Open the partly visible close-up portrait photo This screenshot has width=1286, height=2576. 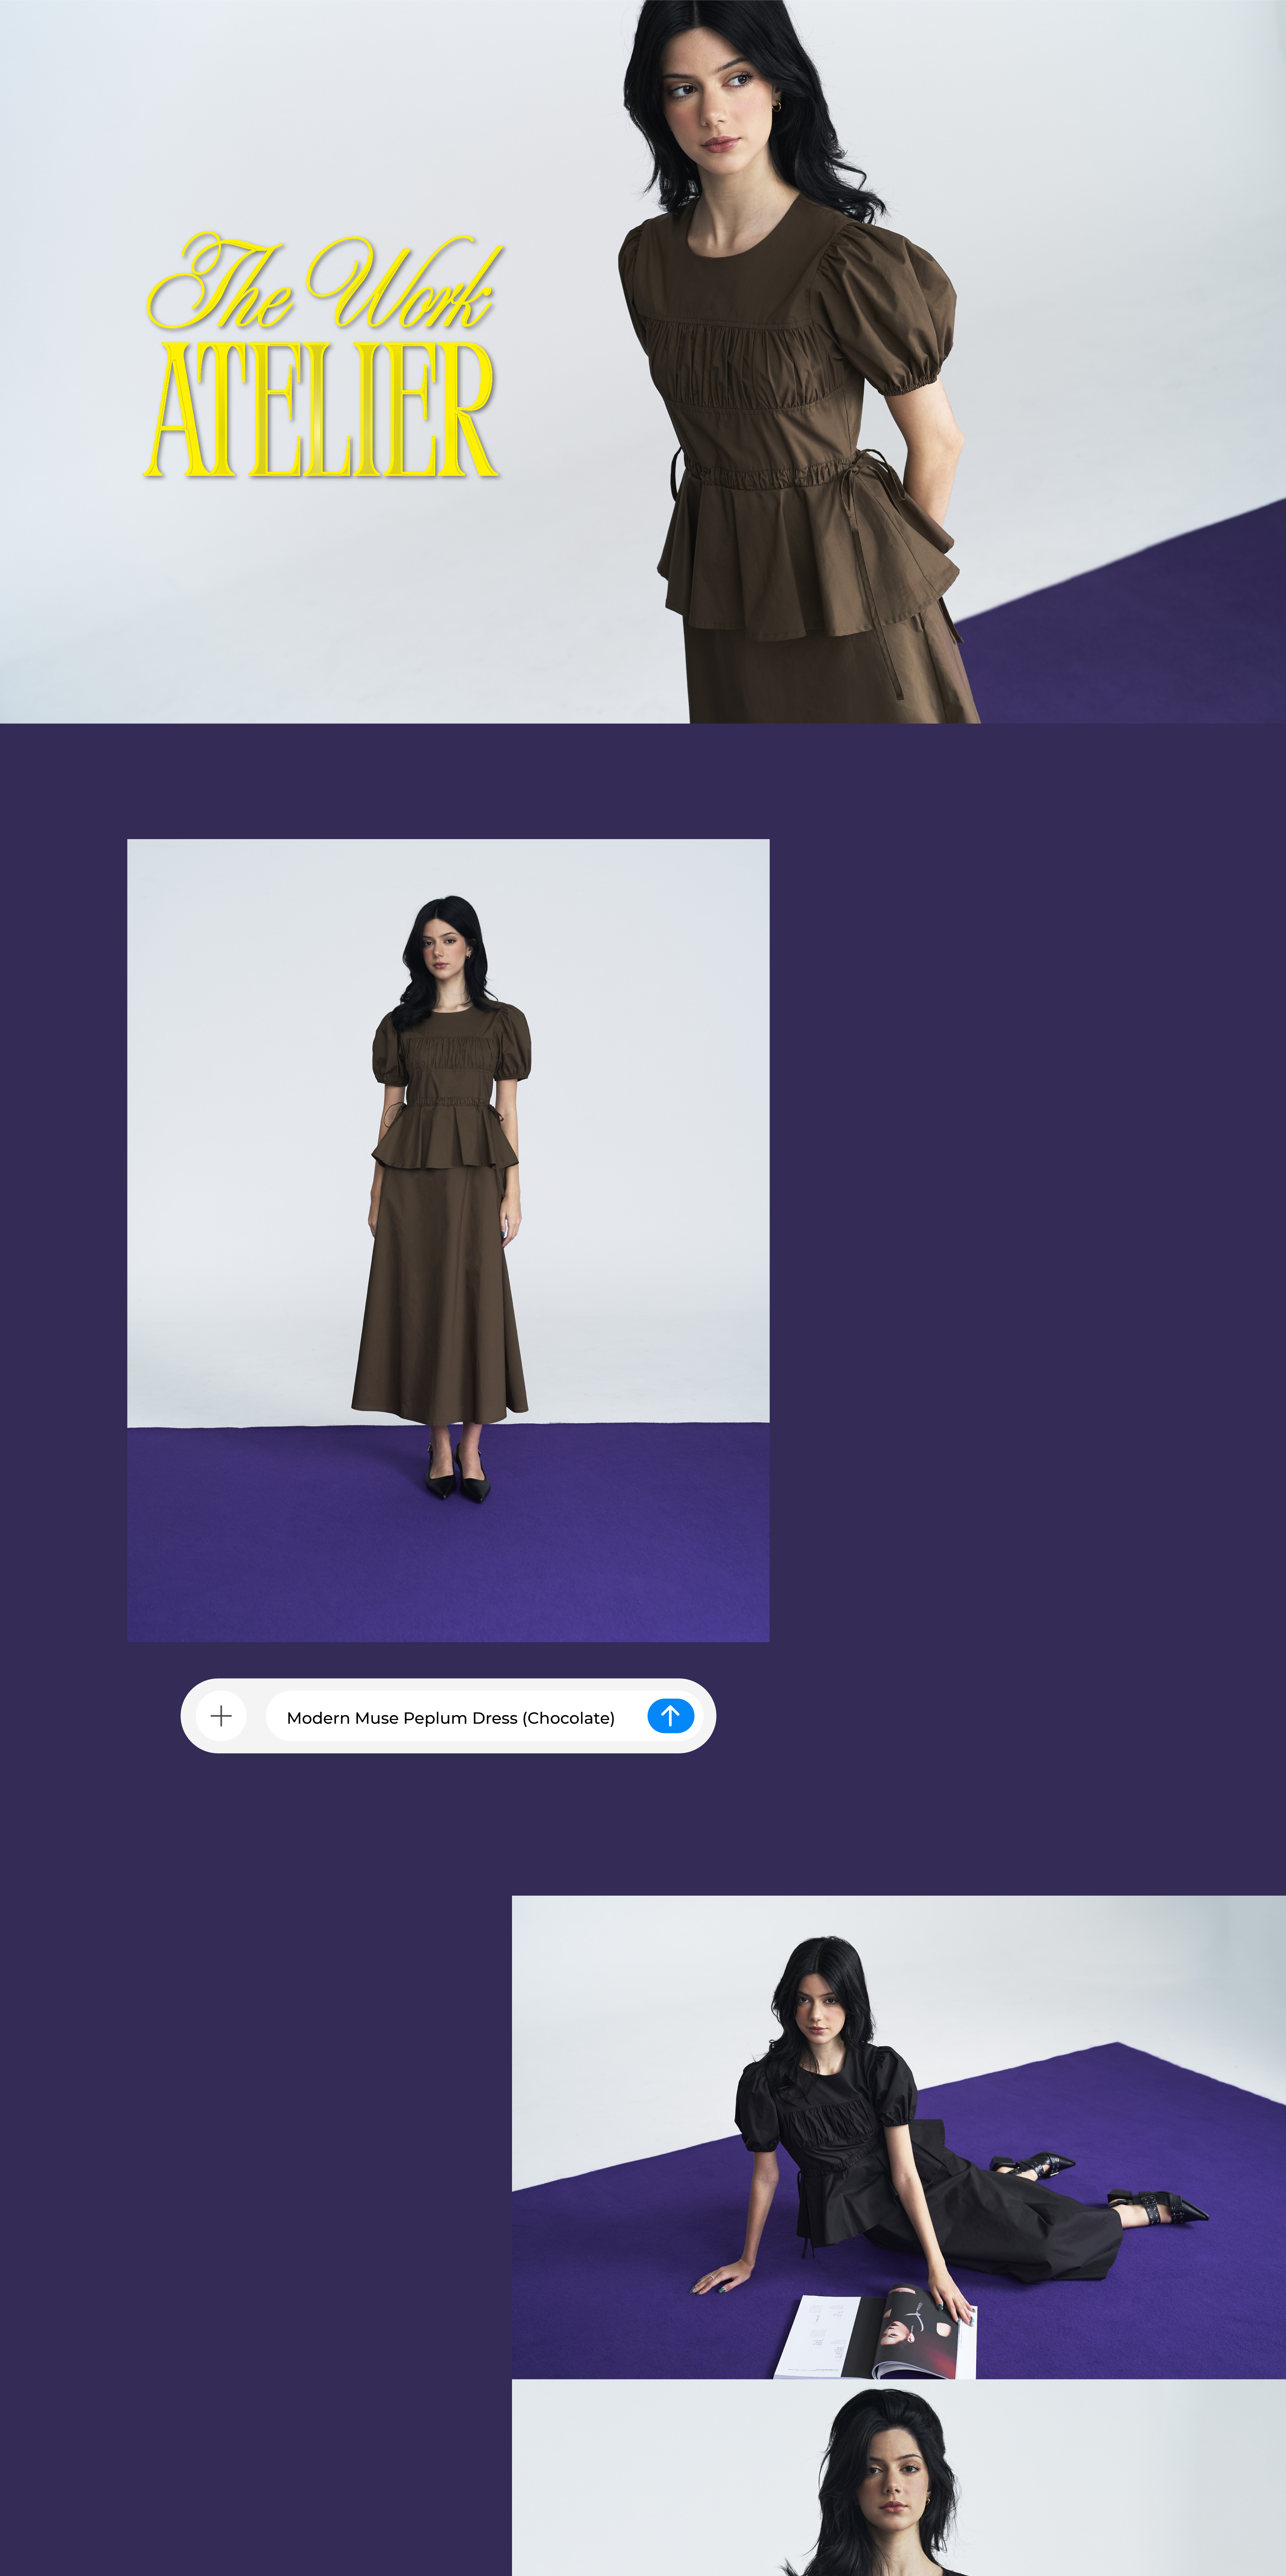tap(899, 2478)
